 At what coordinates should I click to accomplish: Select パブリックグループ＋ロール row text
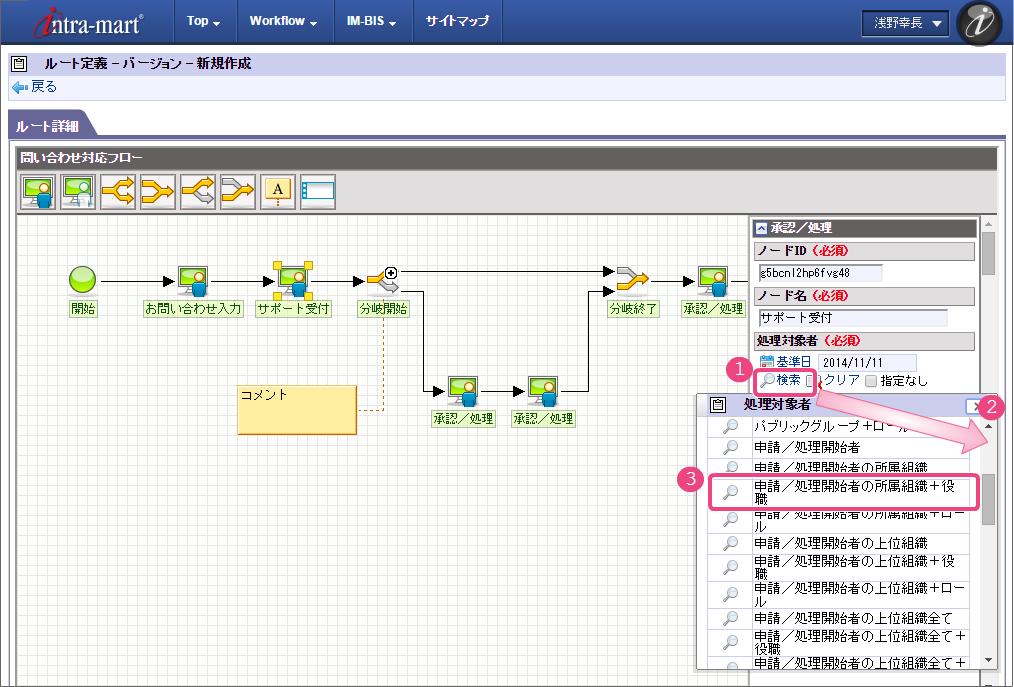coord(831,426)
